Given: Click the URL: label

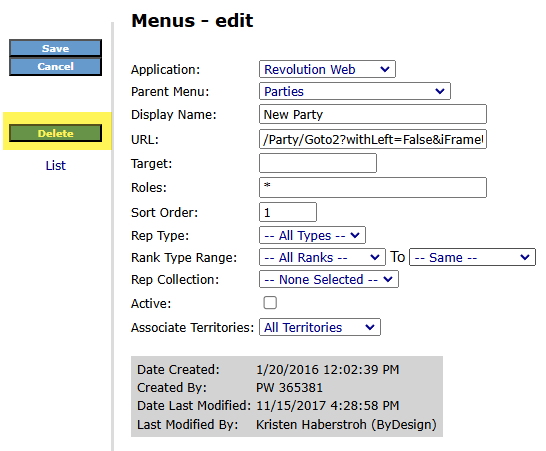Looking at the screenshot, I should click(145, 140).
